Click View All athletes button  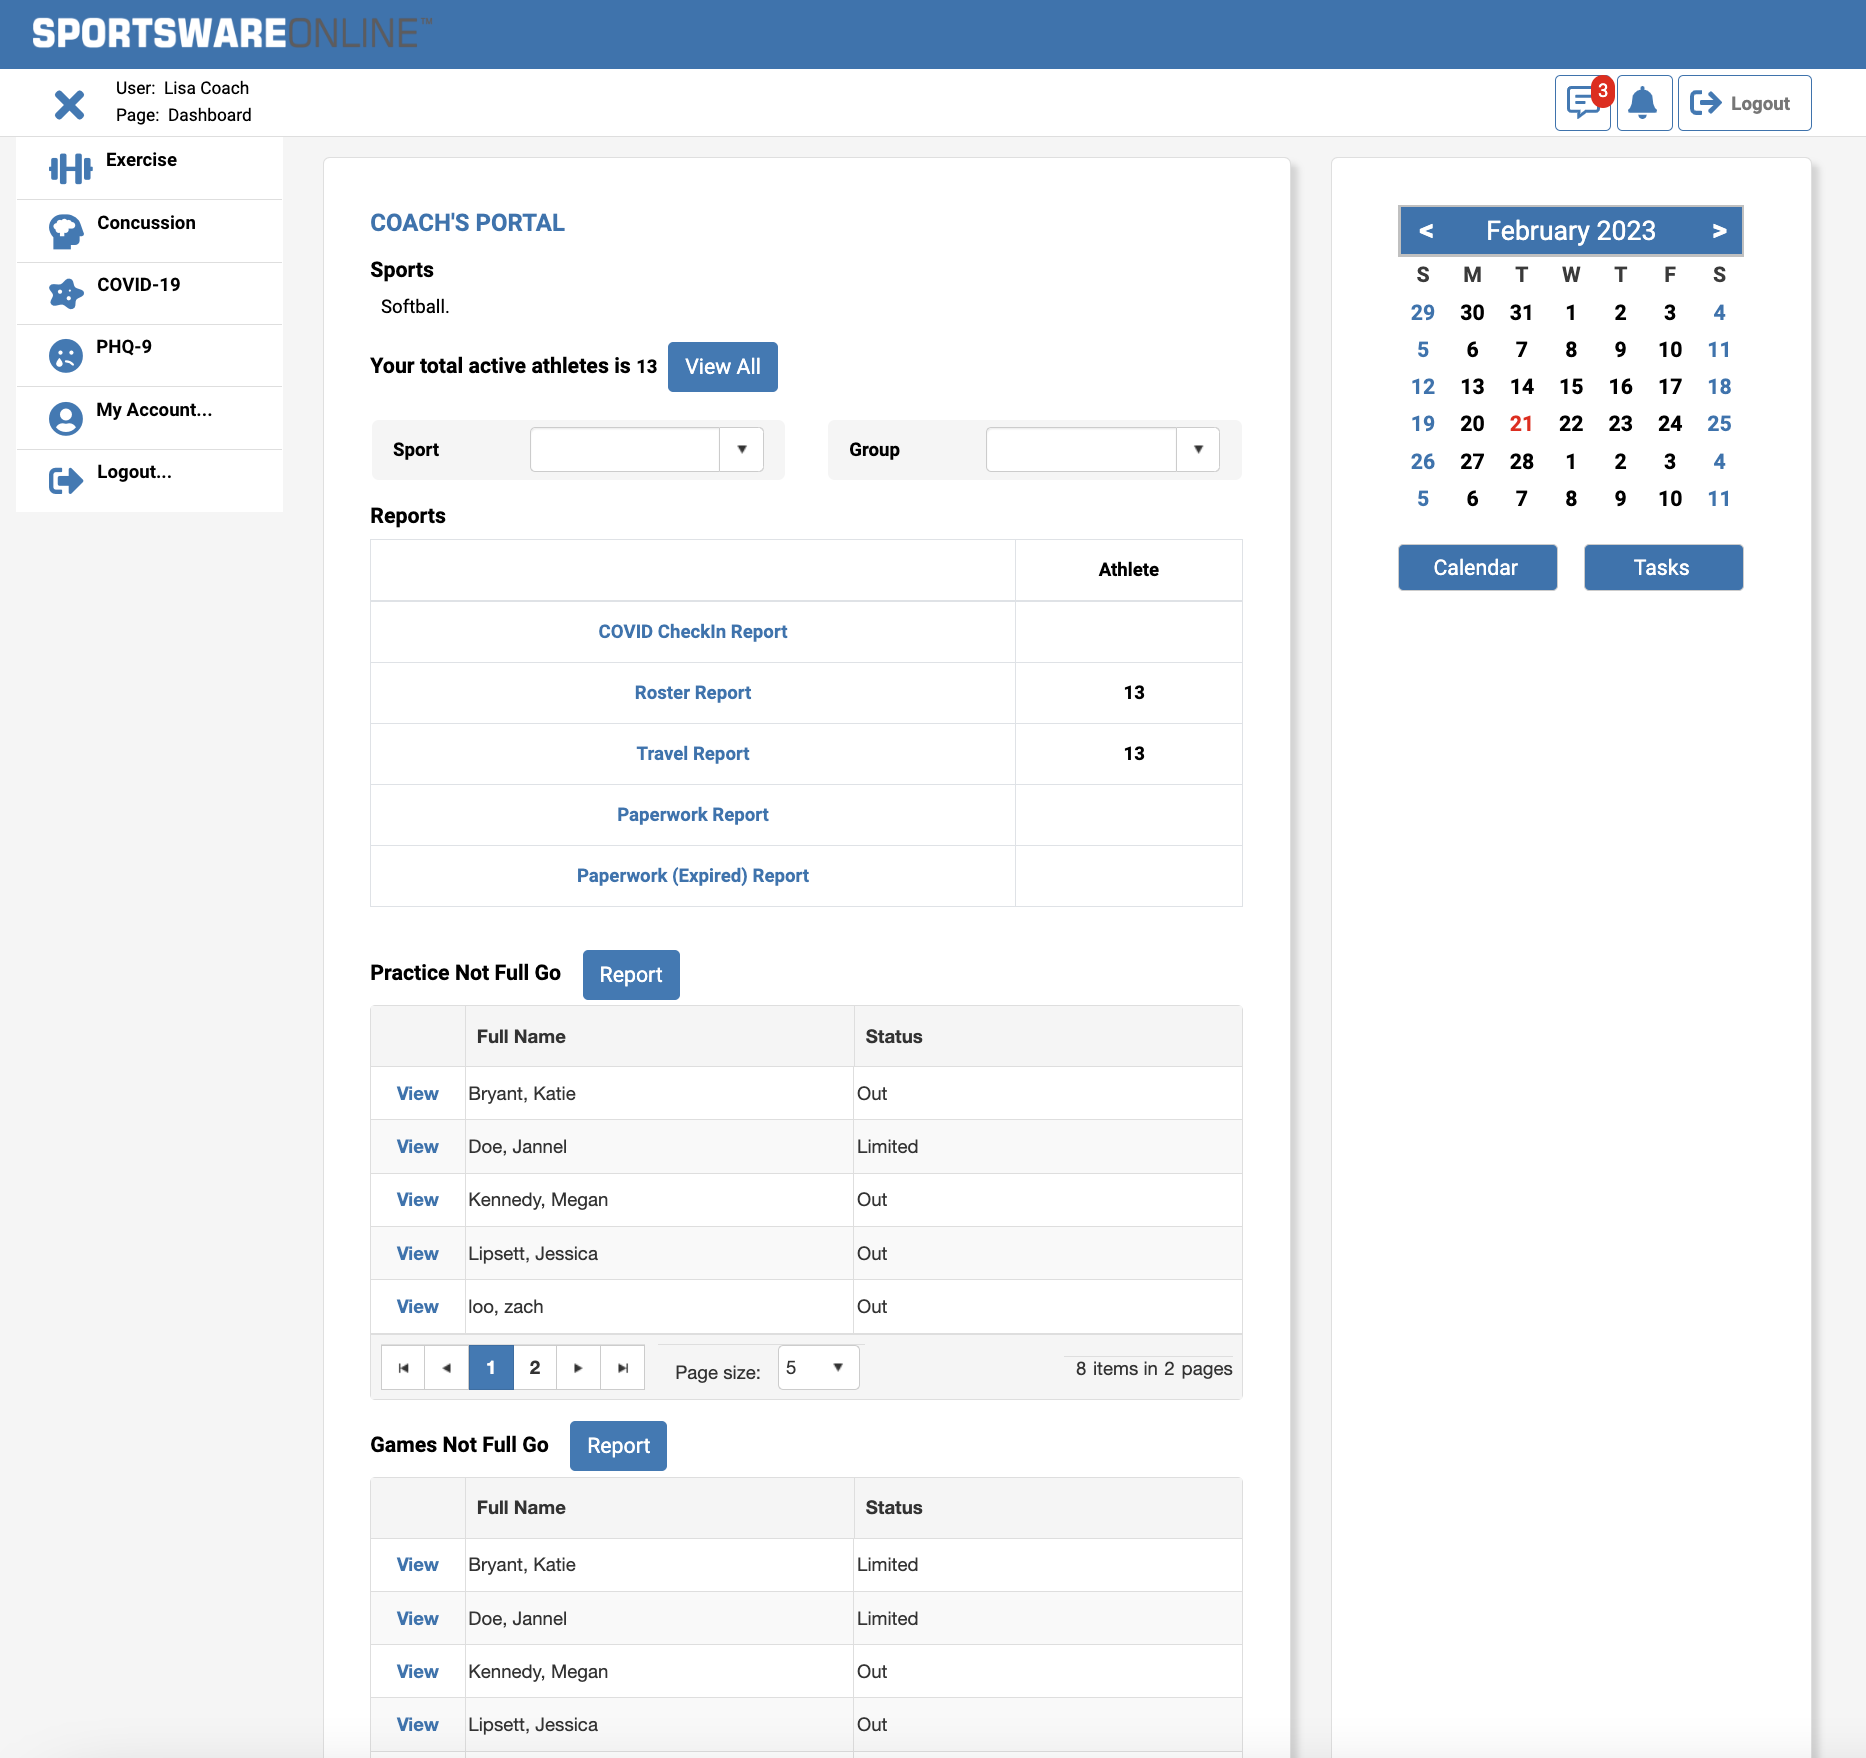pyautogui.click(x=722, y=367)
